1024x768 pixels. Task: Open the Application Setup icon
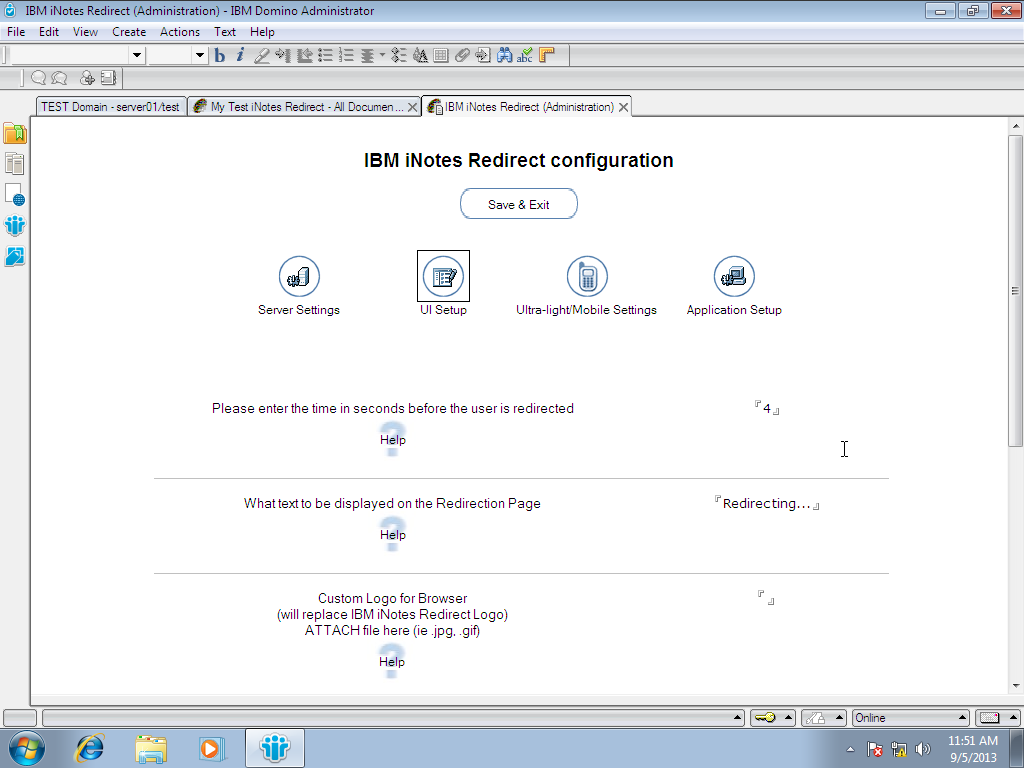point(734,276)
